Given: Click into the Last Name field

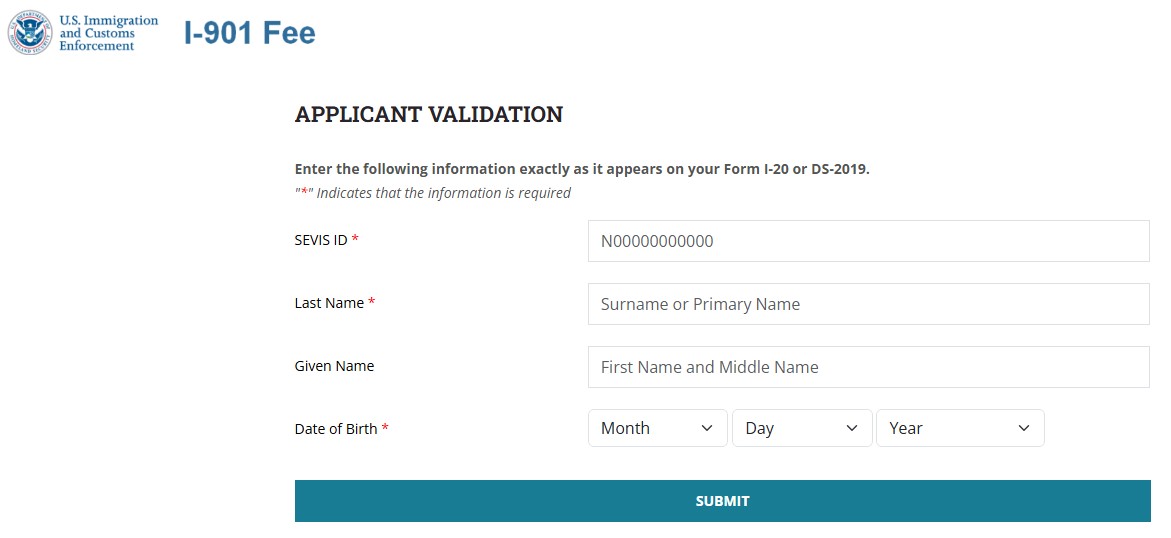Looking at the screenshot, I should 869,304.
